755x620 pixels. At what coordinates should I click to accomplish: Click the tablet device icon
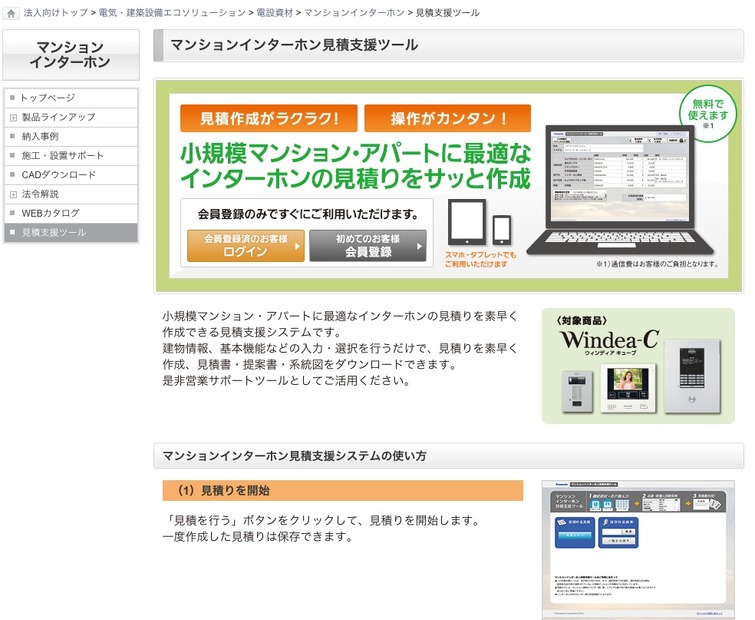point(467,222)
